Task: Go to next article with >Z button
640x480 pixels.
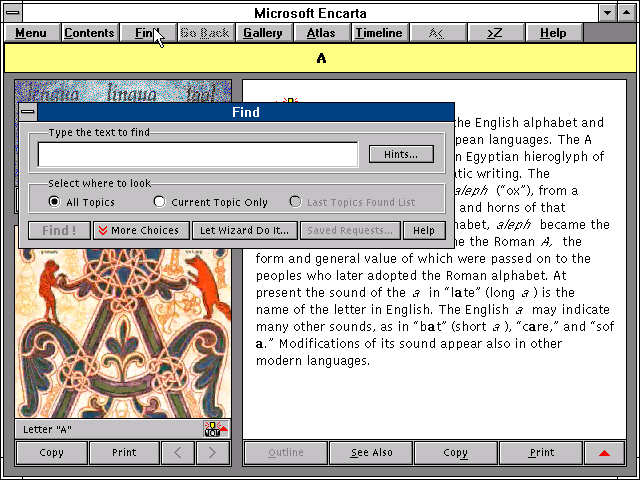Action: pos(495,33)
